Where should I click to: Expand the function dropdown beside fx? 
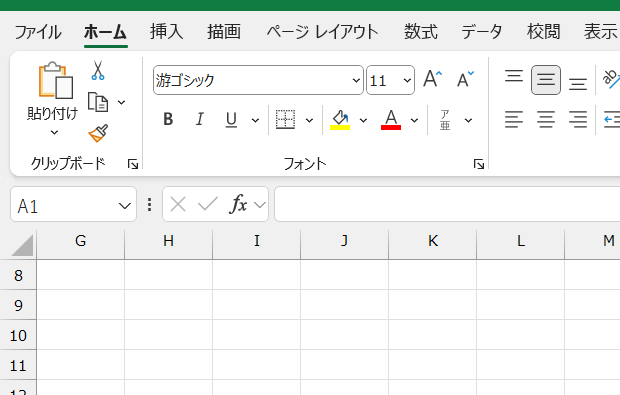pyautogui.click(x=260, y=205)
